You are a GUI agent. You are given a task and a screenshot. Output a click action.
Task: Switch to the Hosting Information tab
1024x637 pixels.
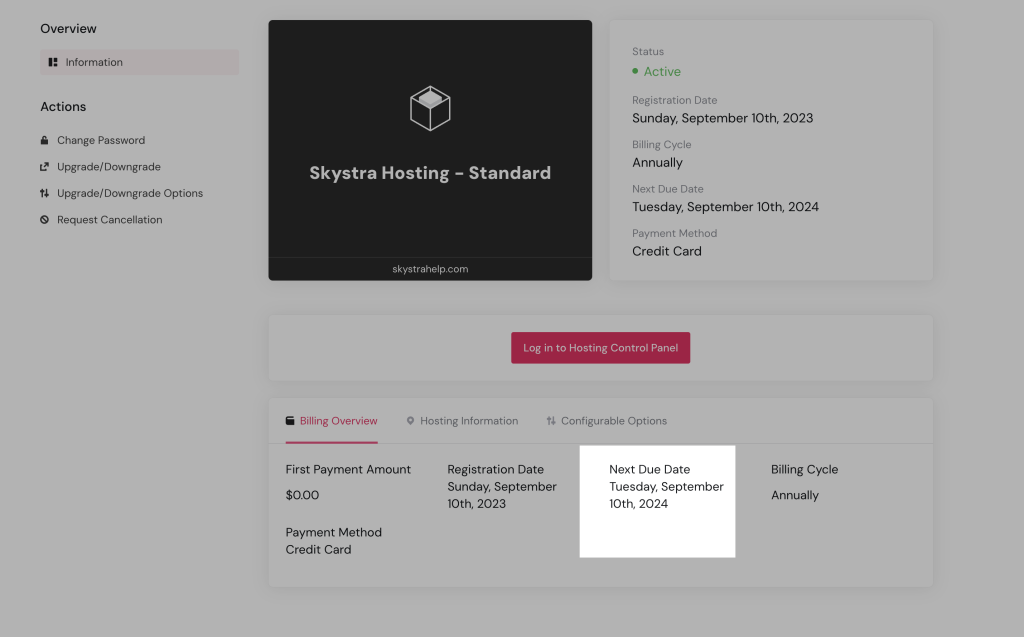(x=469, y=421)
